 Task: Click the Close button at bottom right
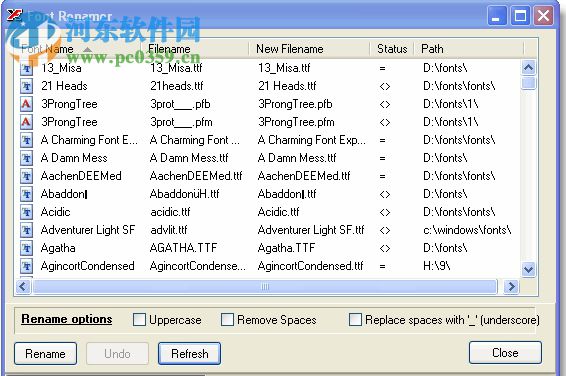tap(505, 353)
